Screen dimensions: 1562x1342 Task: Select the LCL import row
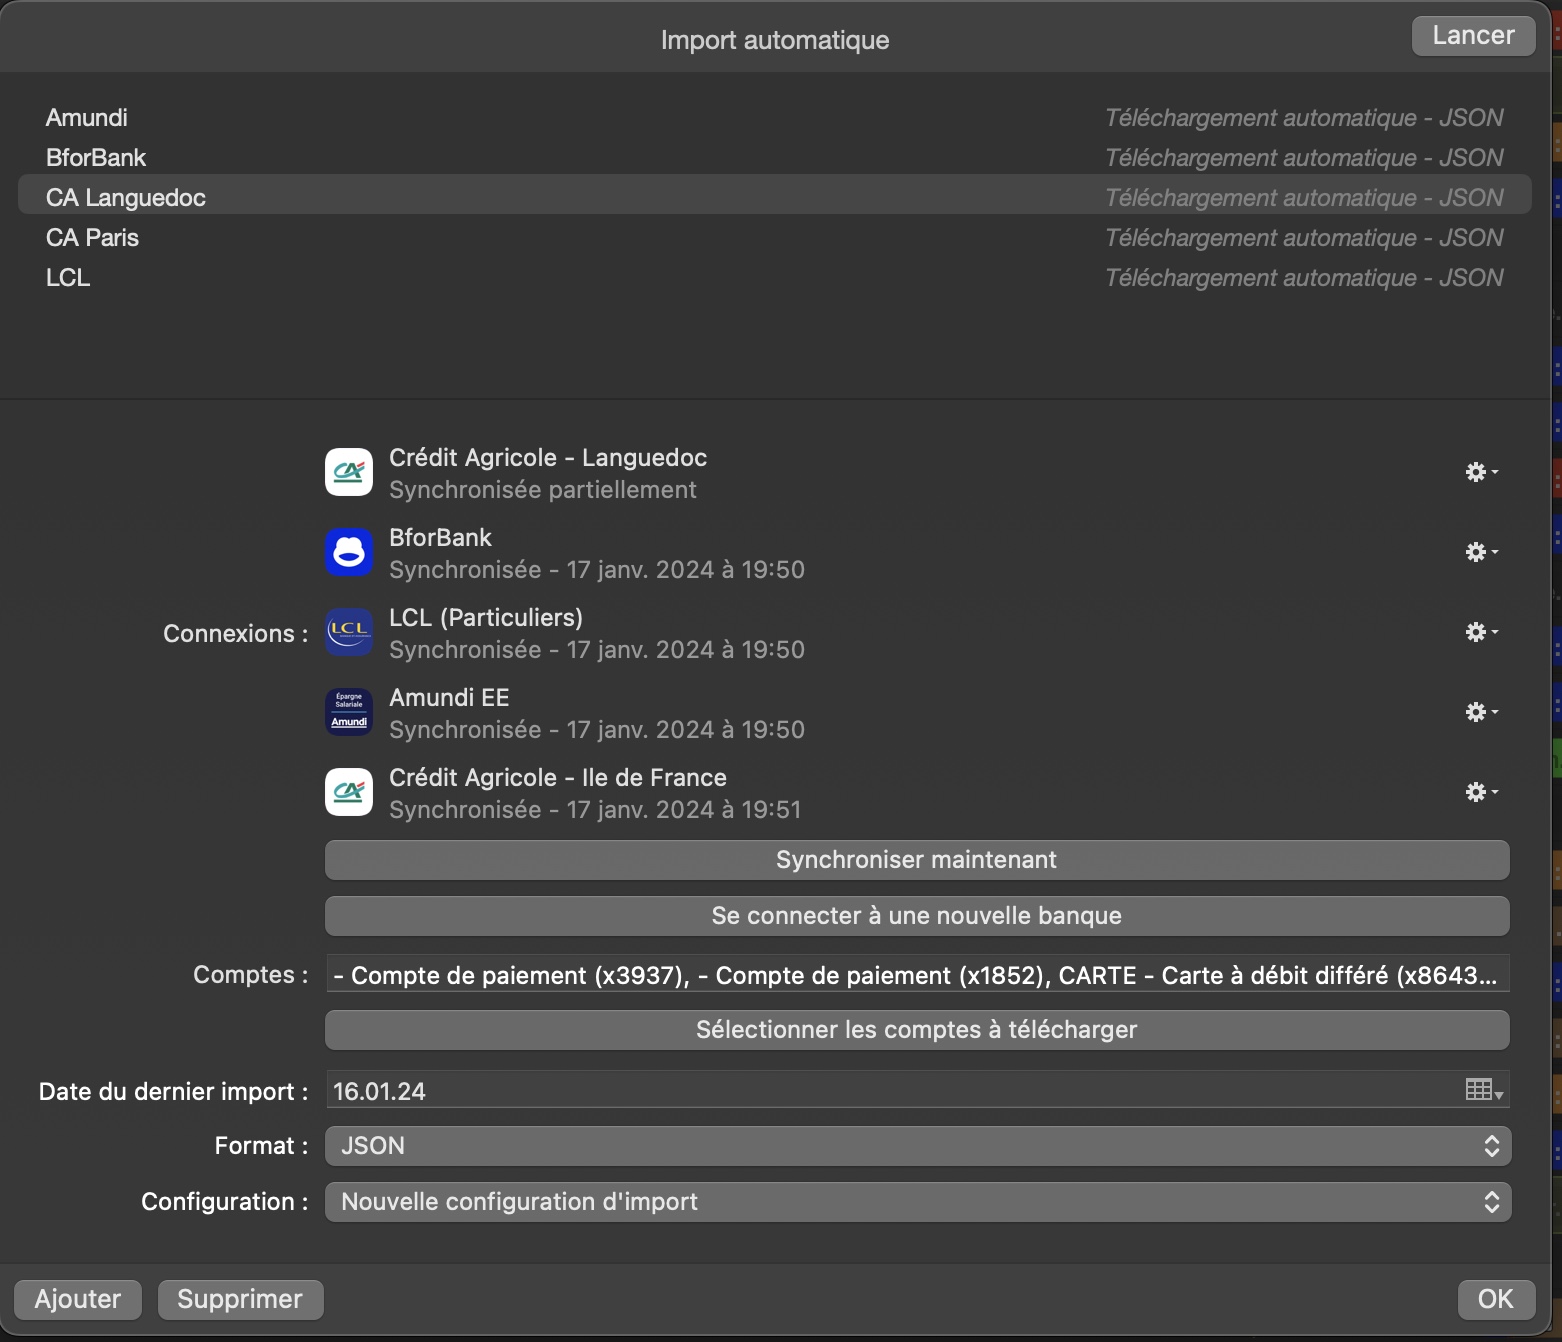click(x=775, y=278)
